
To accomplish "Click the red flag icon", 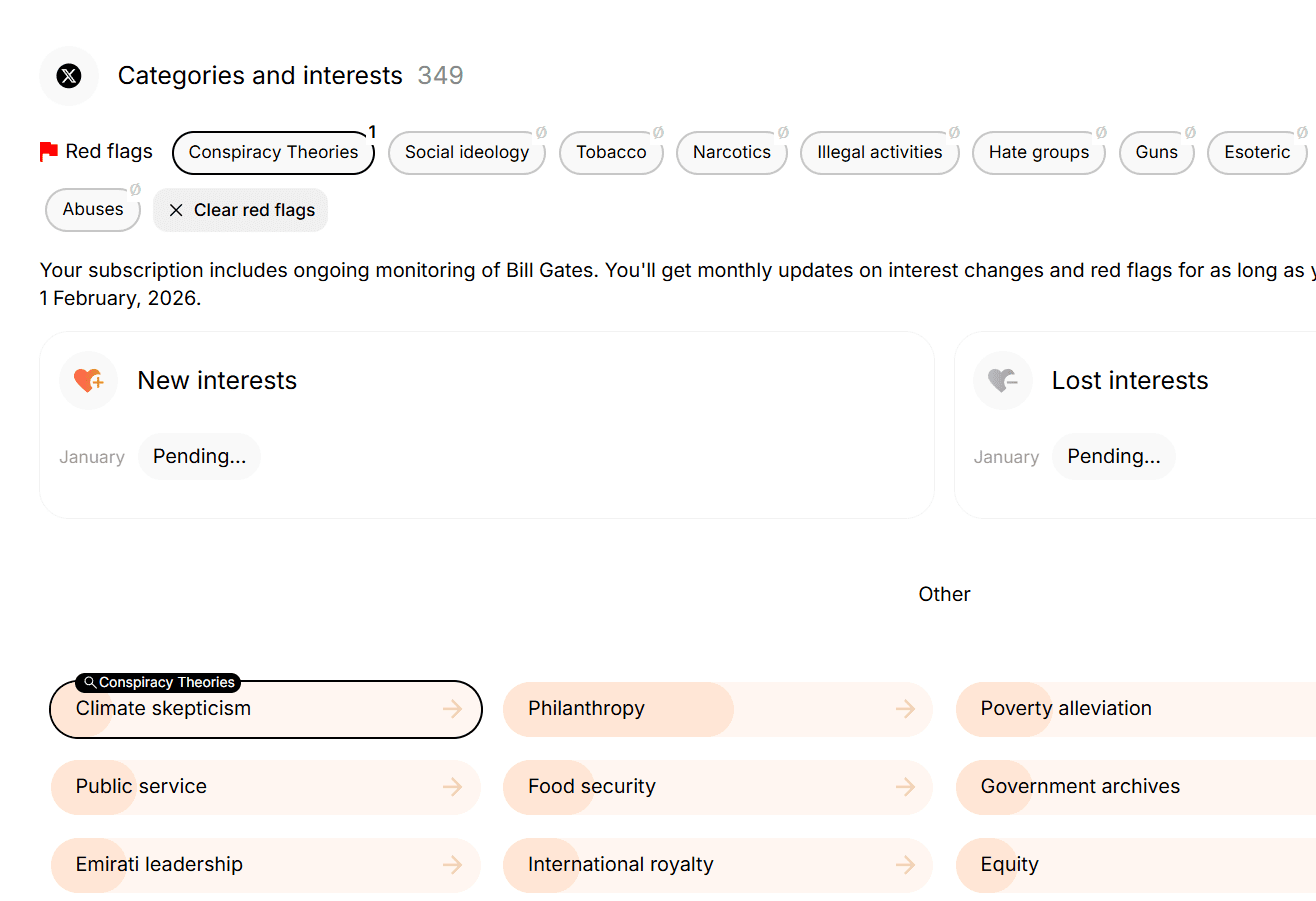I will pyautogui.click(x=48, y=152).
